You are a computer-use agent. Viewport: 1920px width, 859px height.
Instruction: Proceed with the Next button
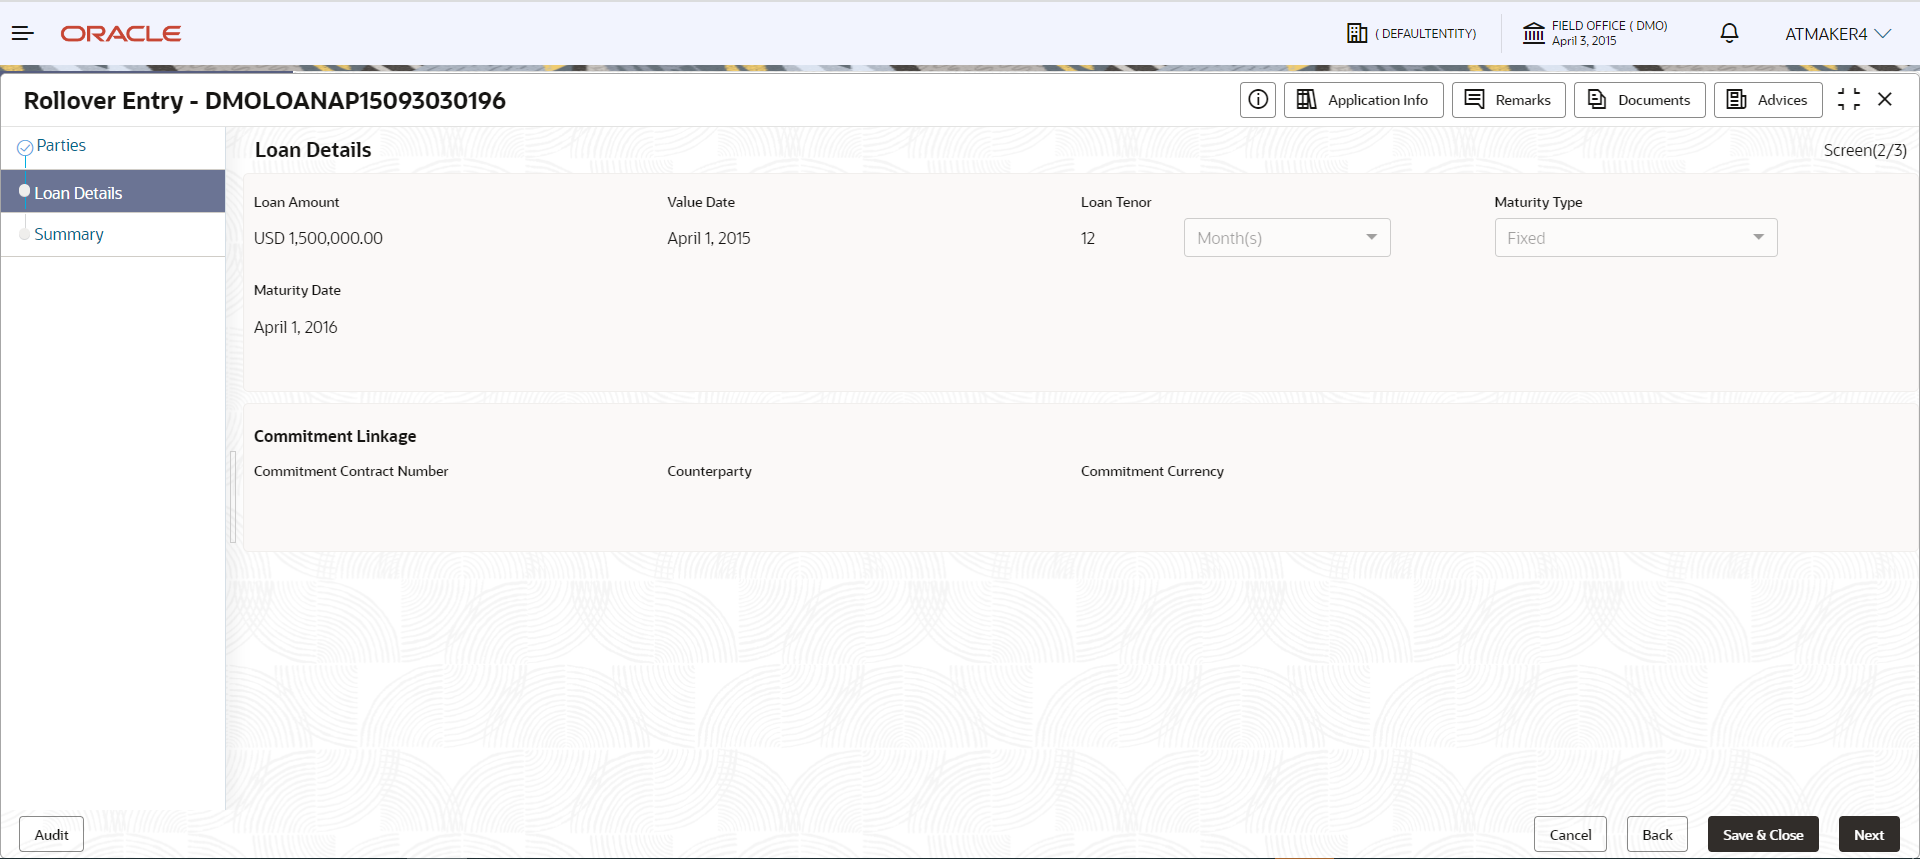1869,835
